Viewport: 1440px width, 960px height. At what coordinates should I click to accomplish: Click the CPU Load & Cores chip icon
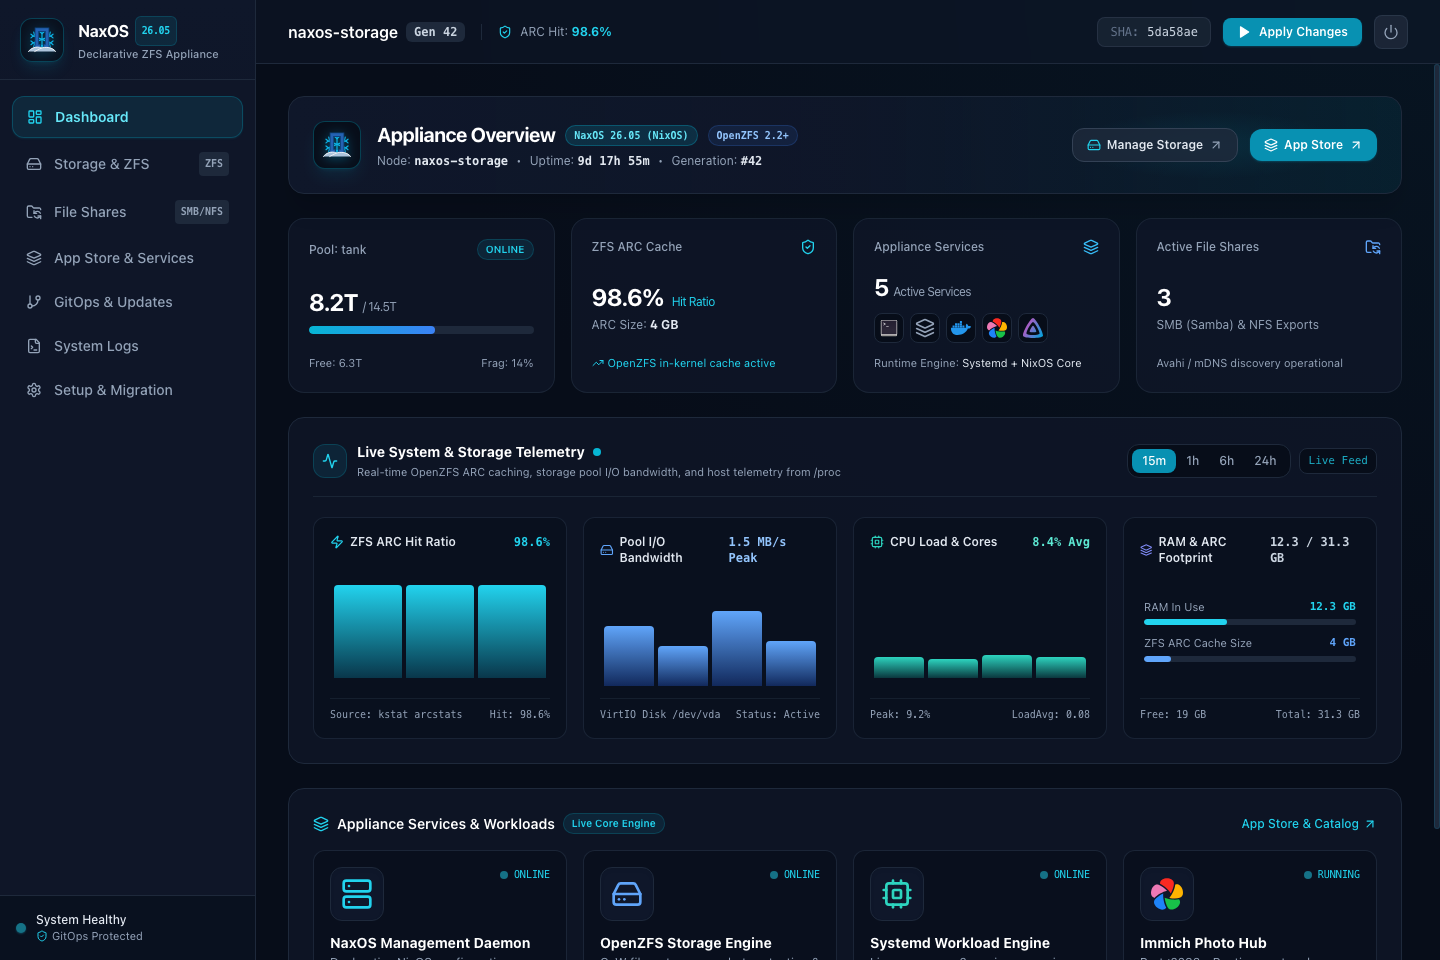tap(877, 542)
